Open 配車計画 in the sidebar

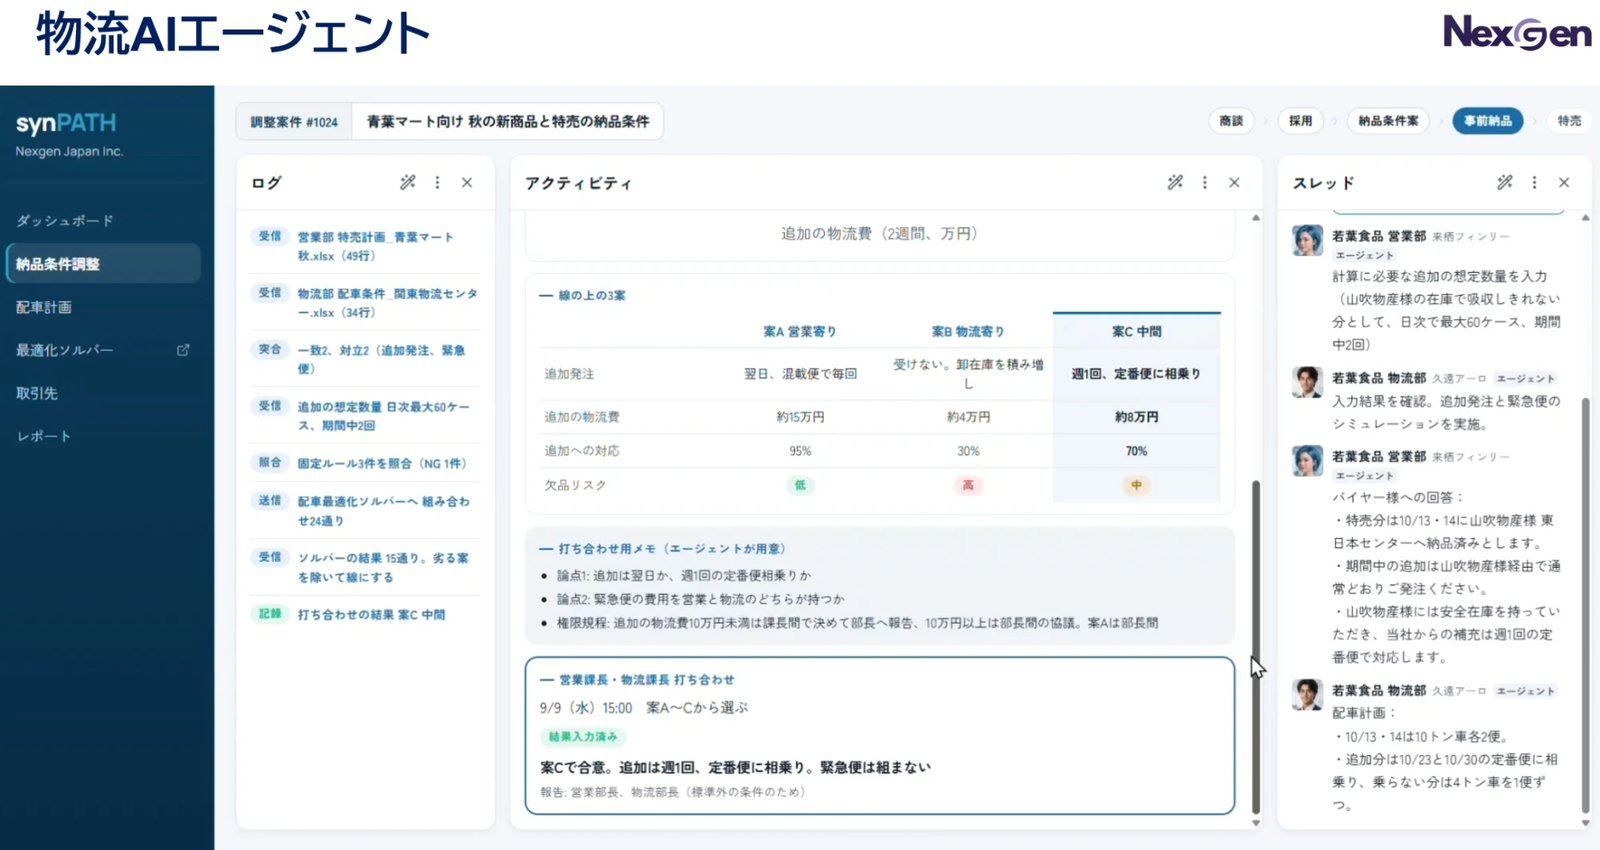coord(44,307)
